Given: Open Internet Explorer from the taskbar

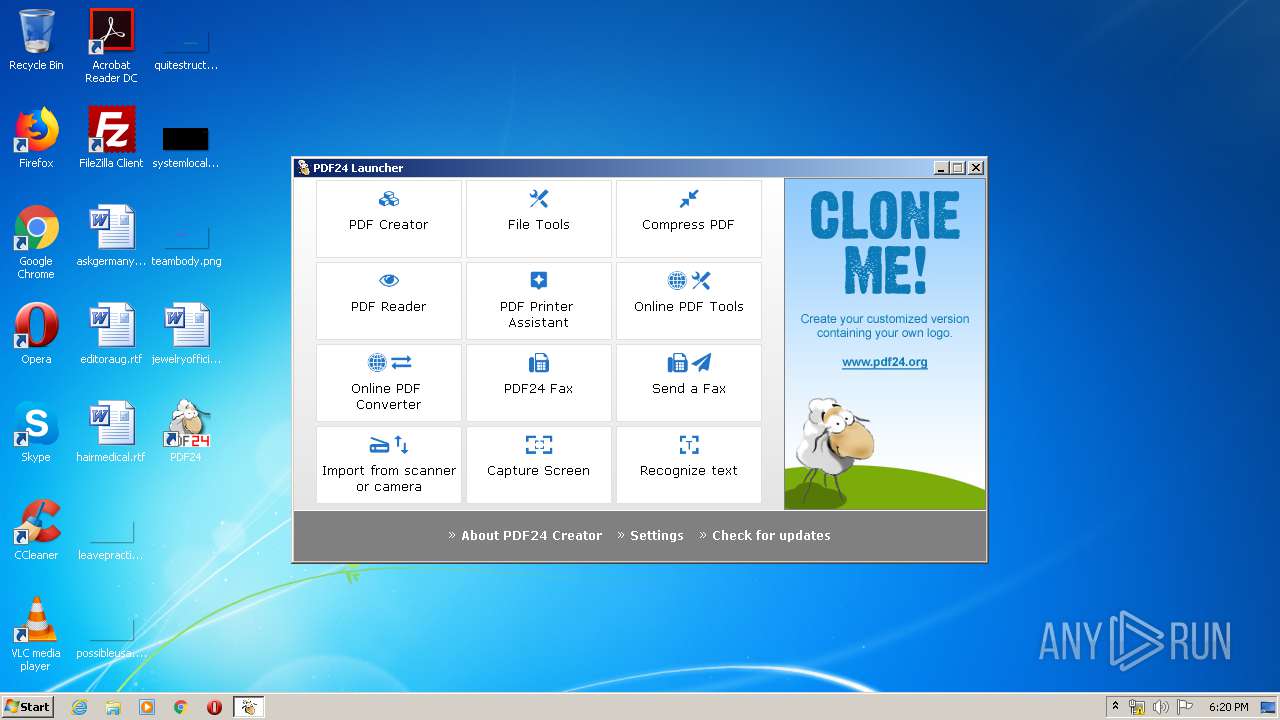Looking at the screenshot, I should [80, 707].
